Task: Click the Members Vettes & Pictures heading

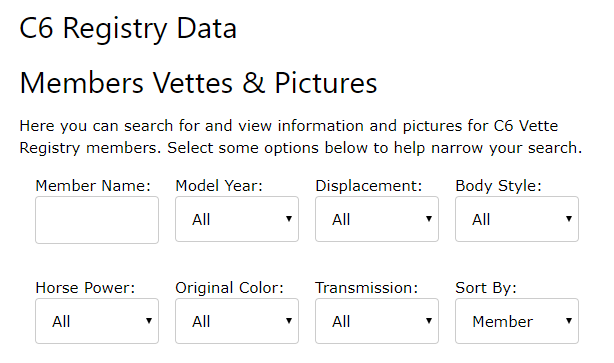Action: [198, 83]
